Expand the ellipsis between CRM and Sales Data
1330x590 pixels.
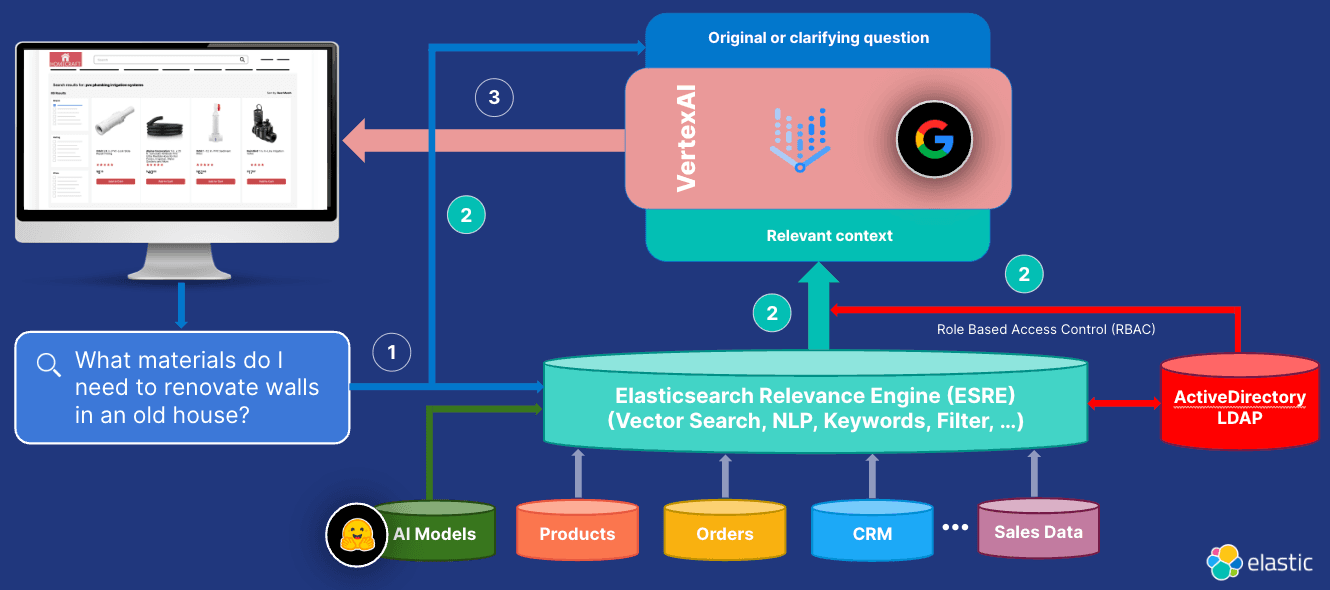pyautogui.click(x=955, y=527)
